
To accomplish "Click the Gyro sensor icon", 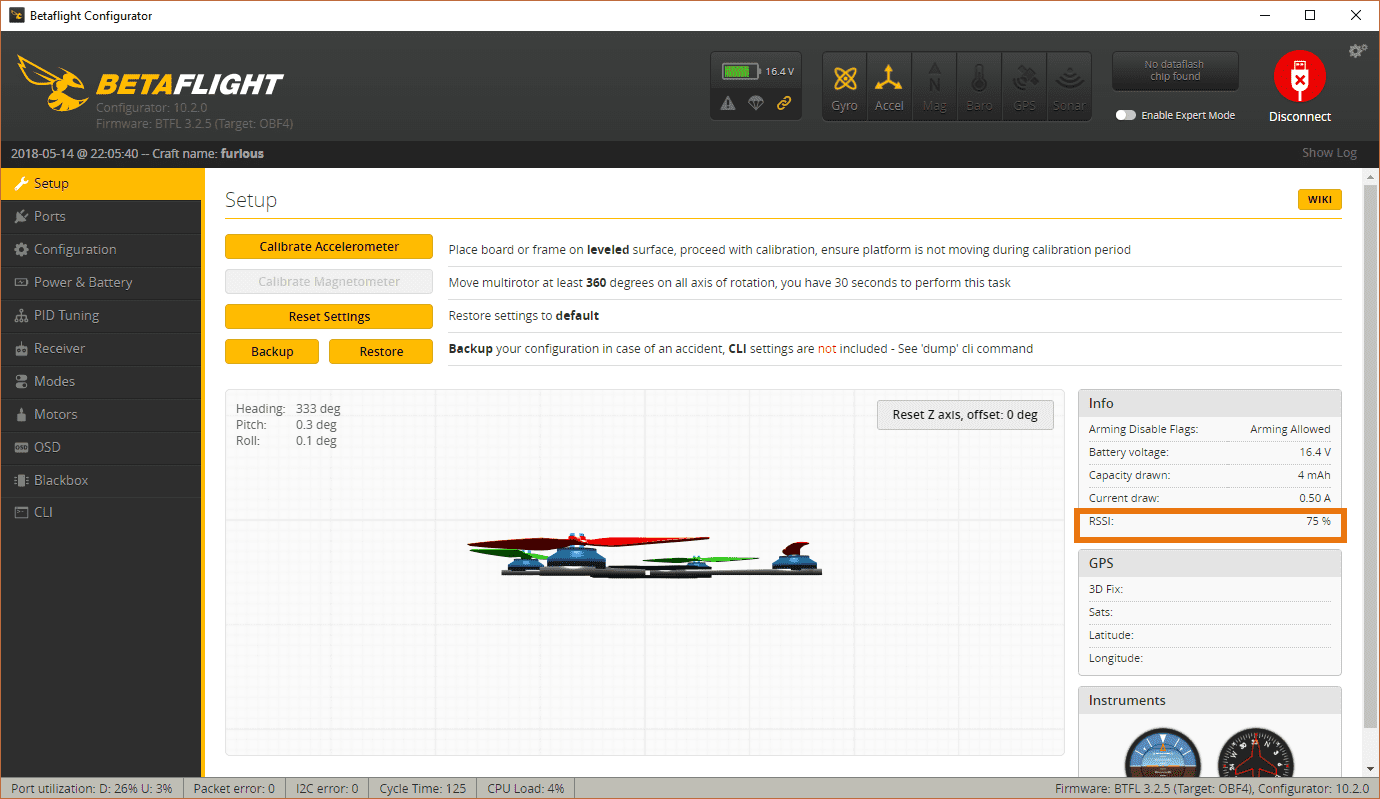I will click(x=844, y=87).
